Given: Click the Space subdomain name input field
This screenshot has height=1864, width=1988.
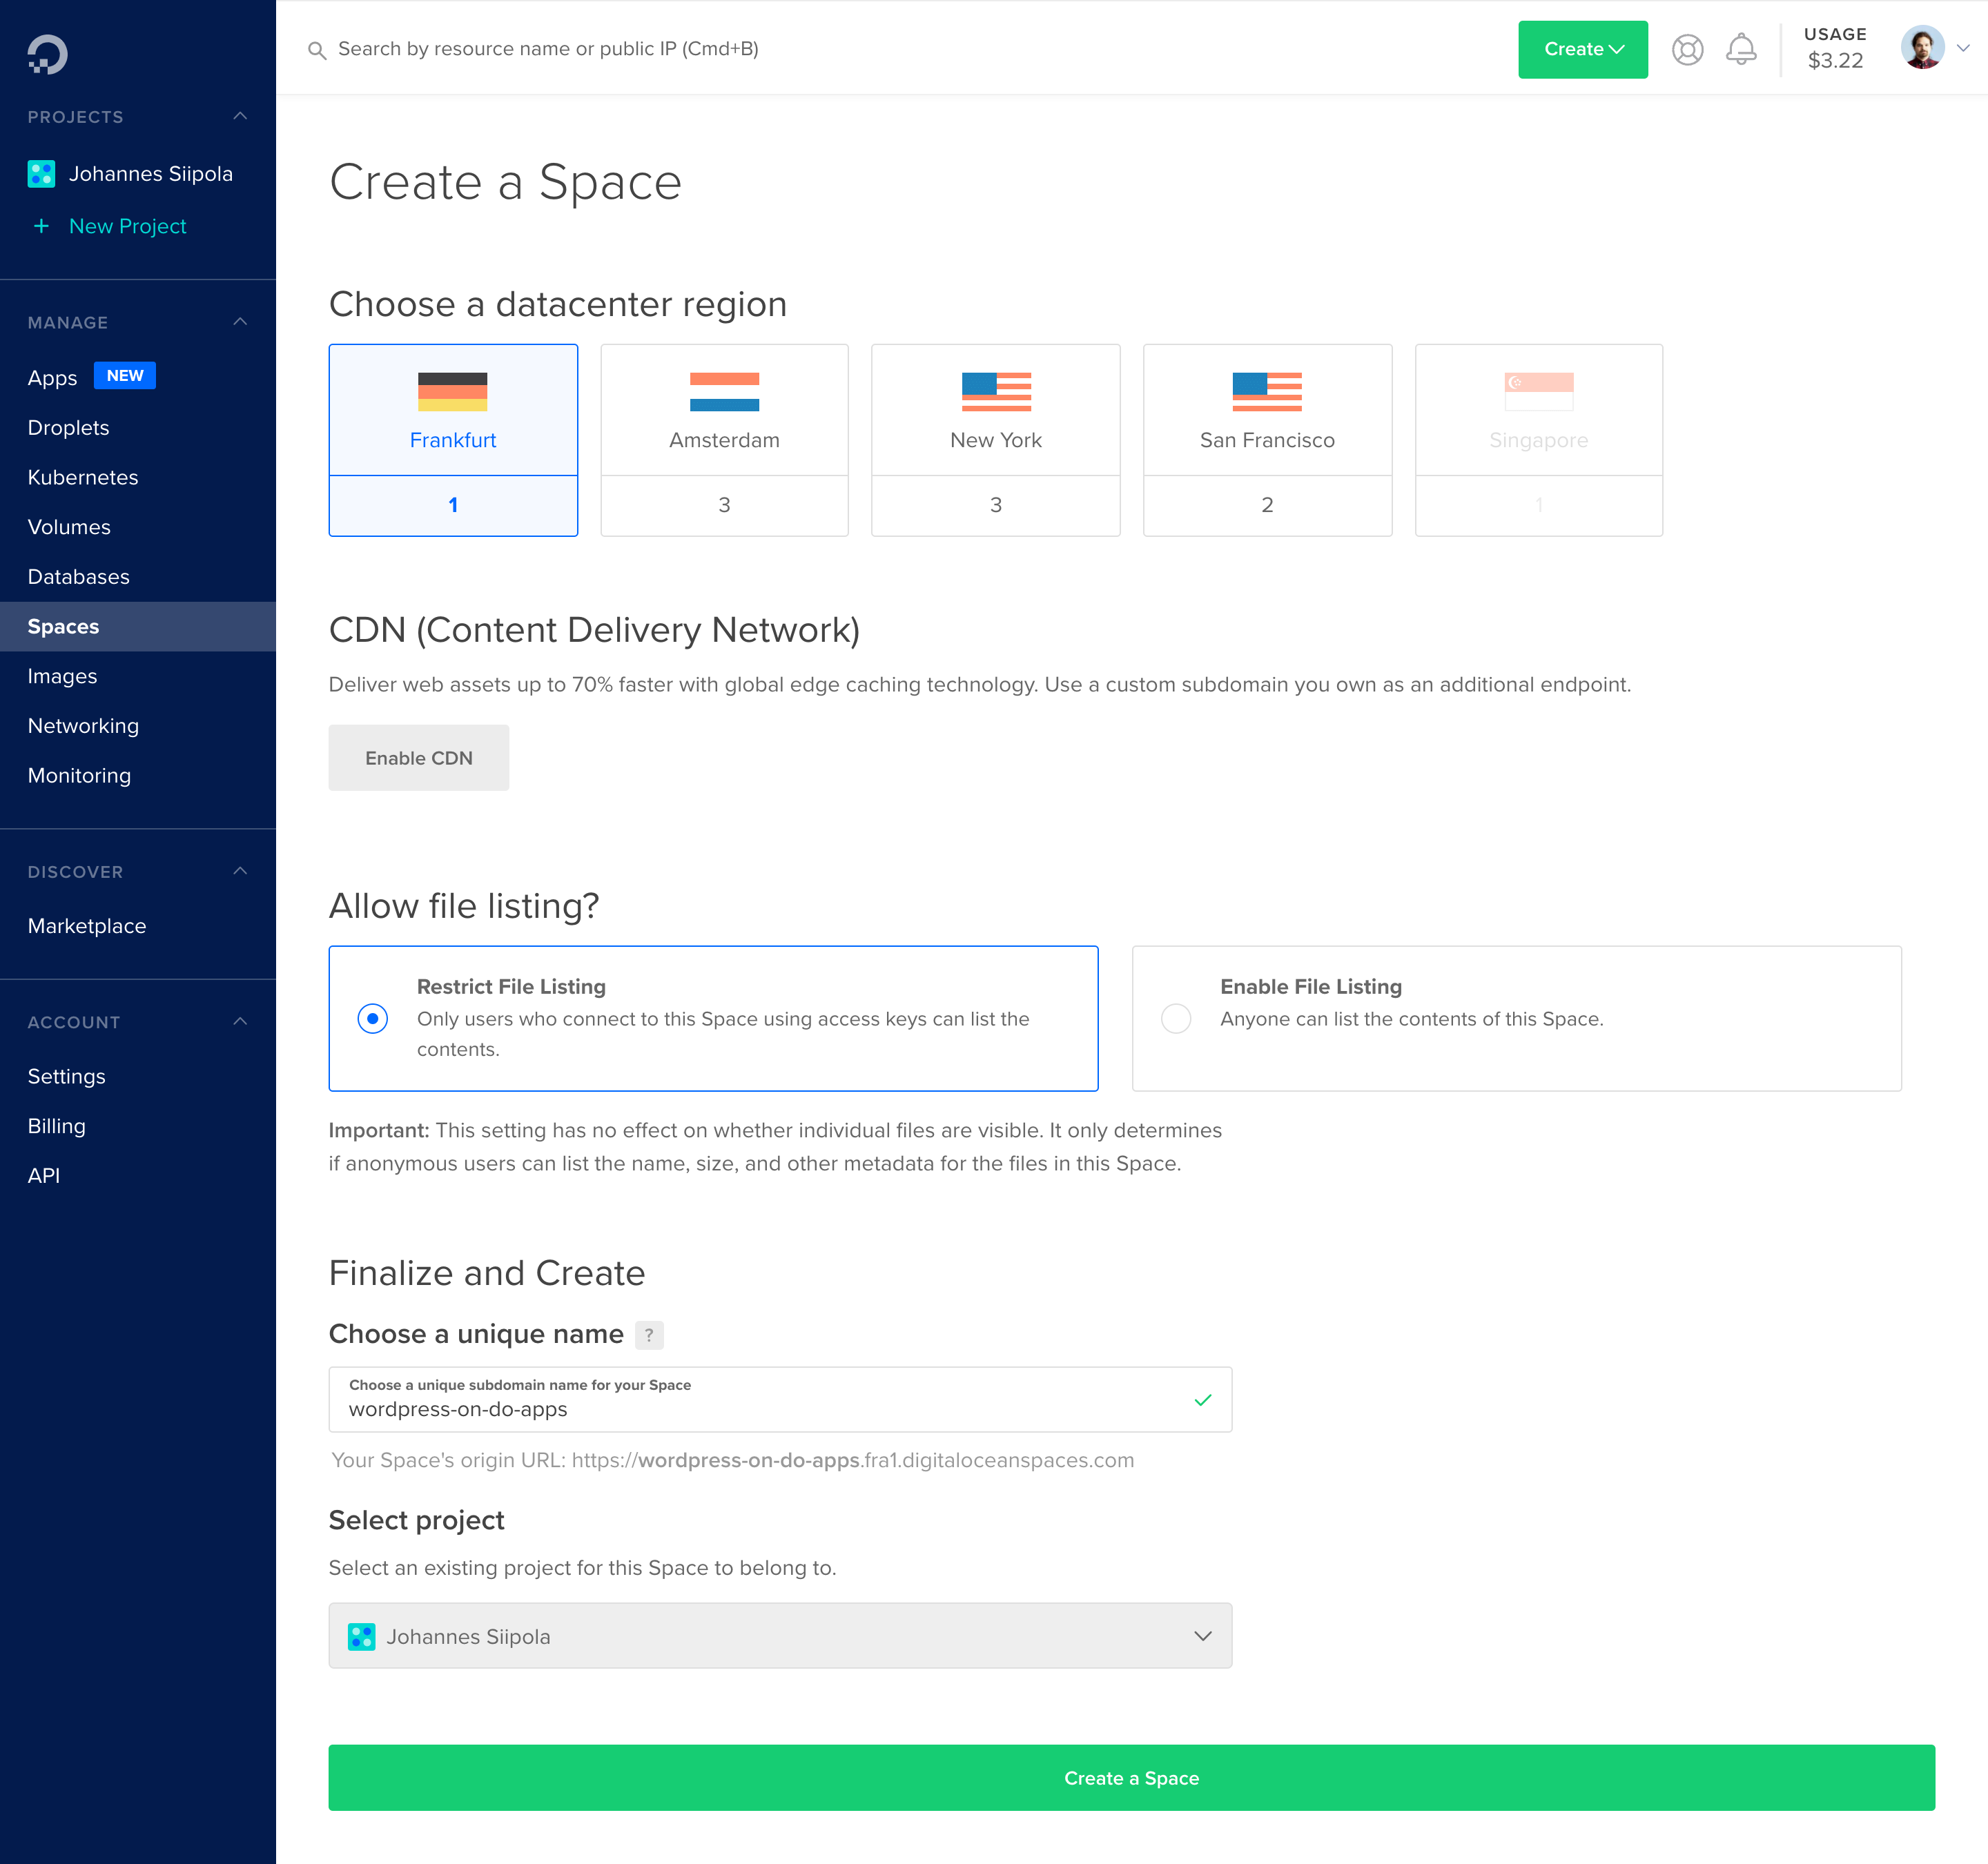Looking at the screenshot, I should [760, 1409].
